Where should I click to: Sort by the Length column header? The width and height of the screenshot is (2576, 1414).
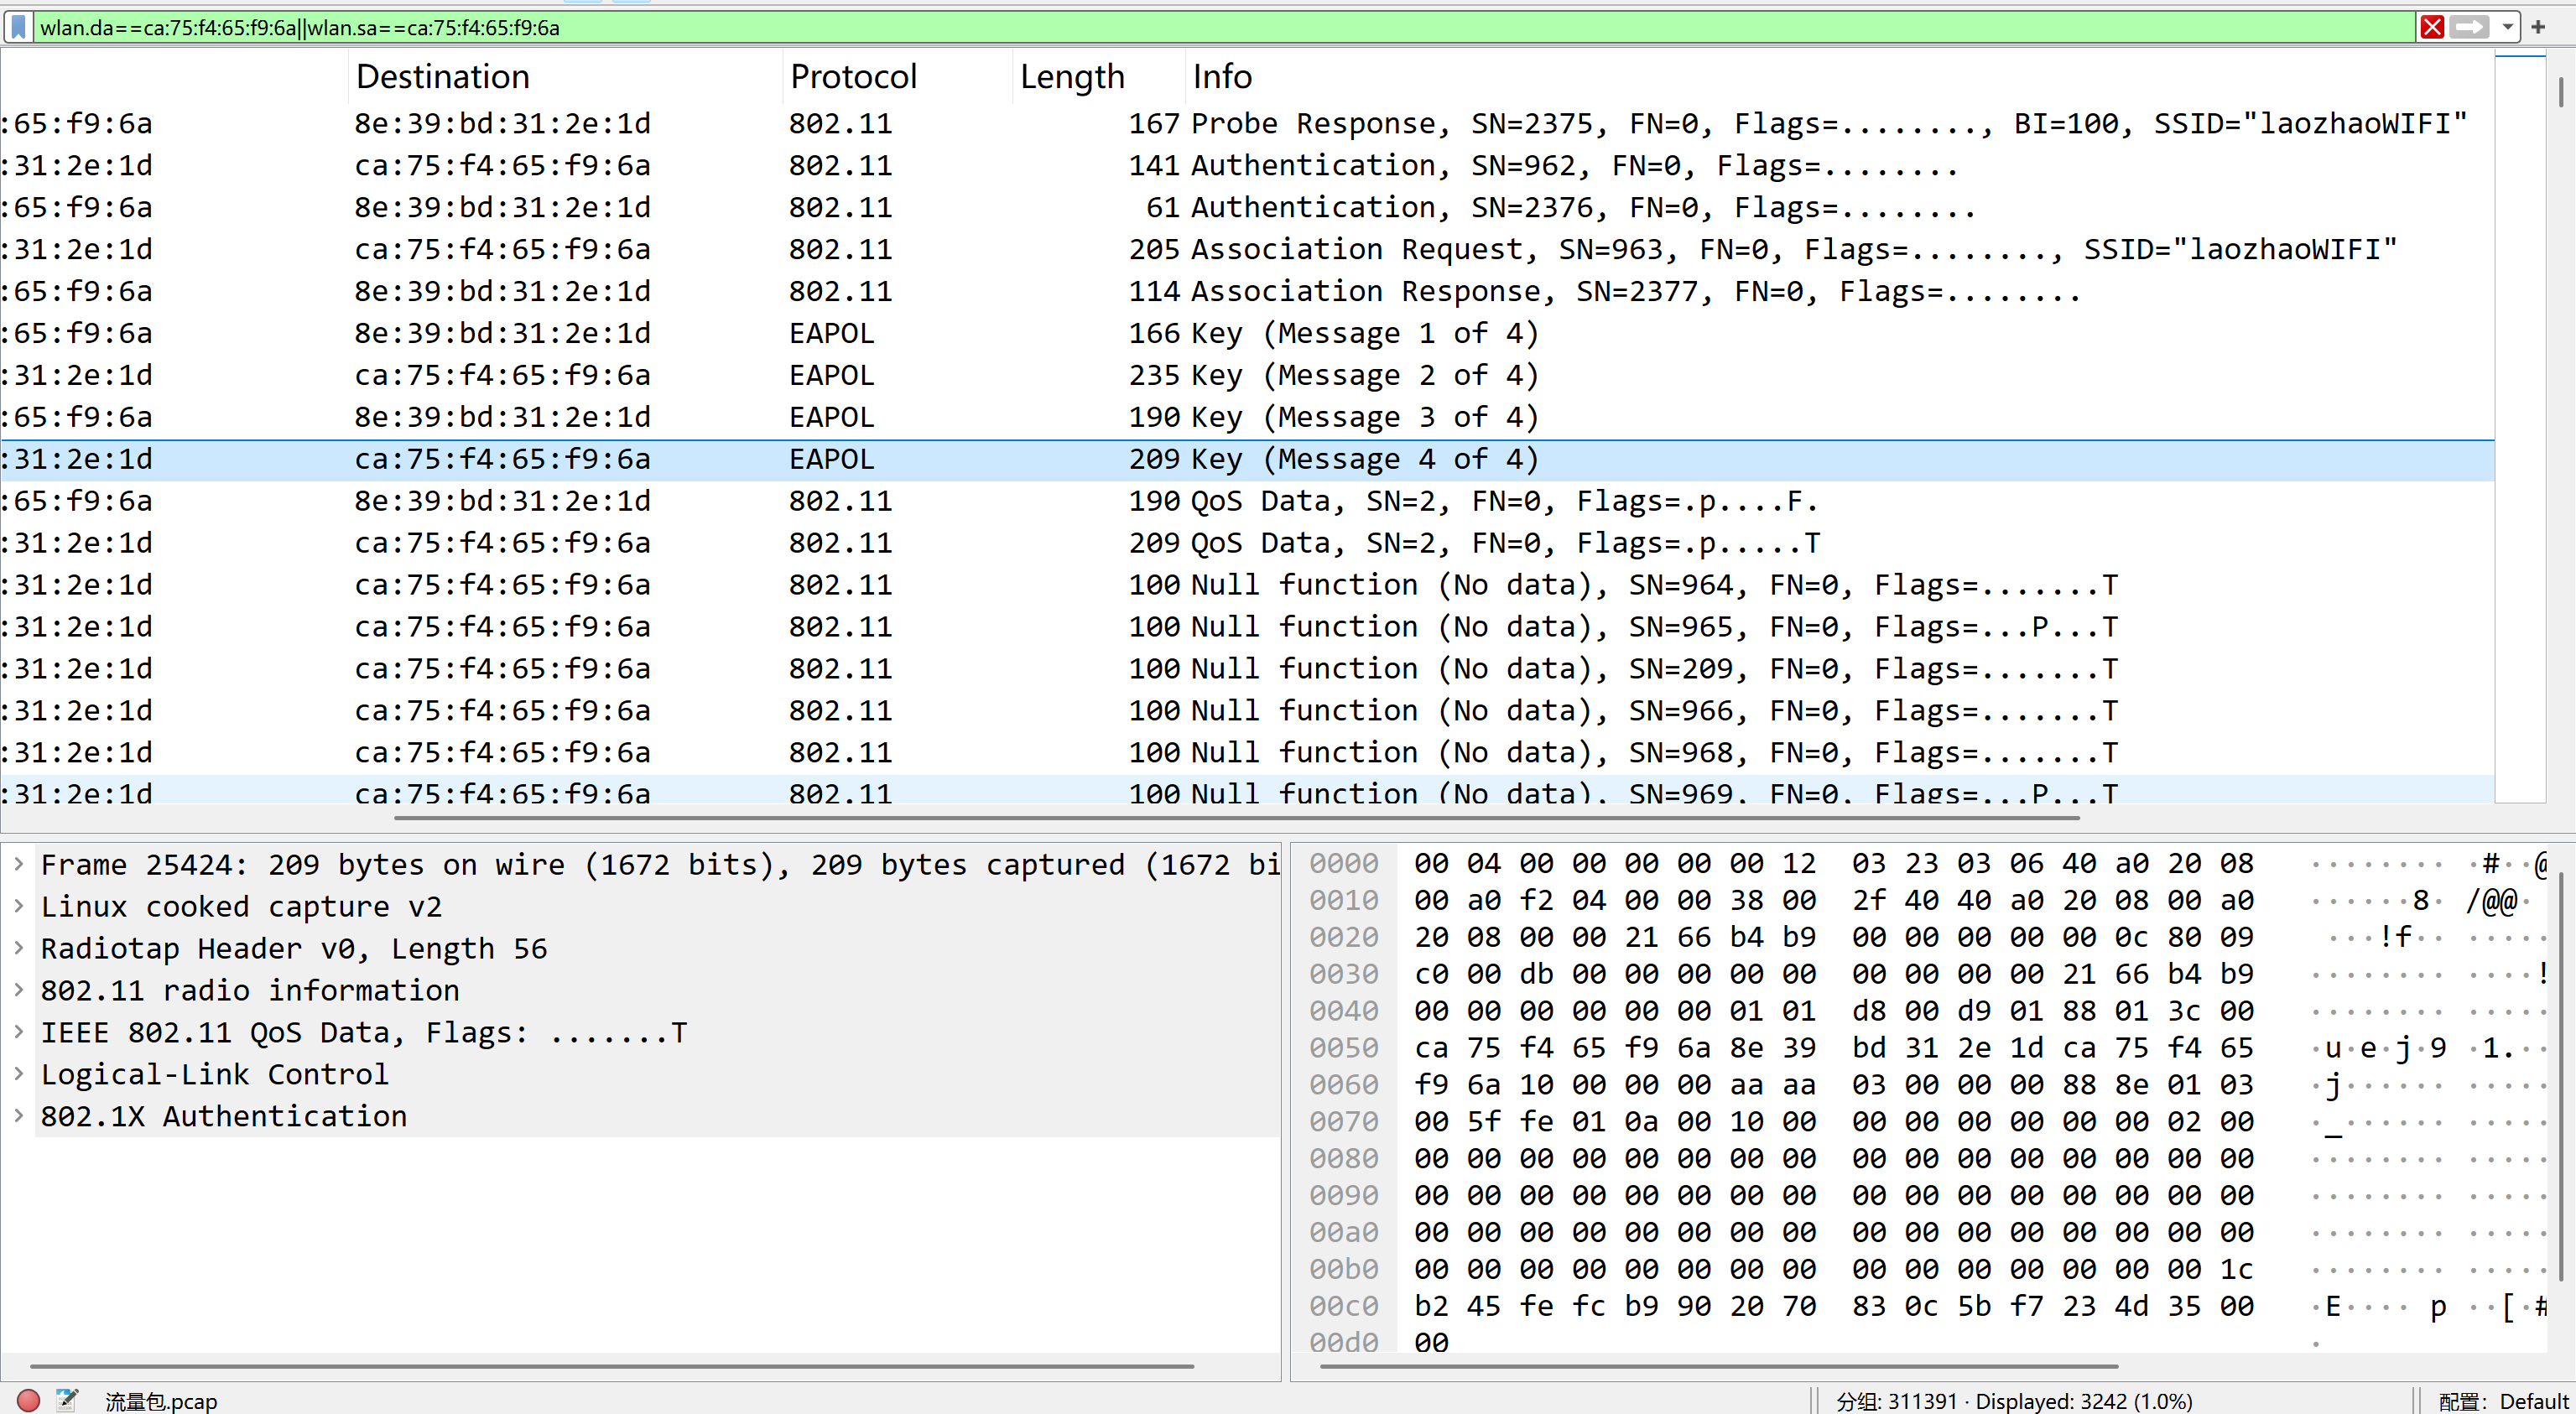(x=1072, y=76)
